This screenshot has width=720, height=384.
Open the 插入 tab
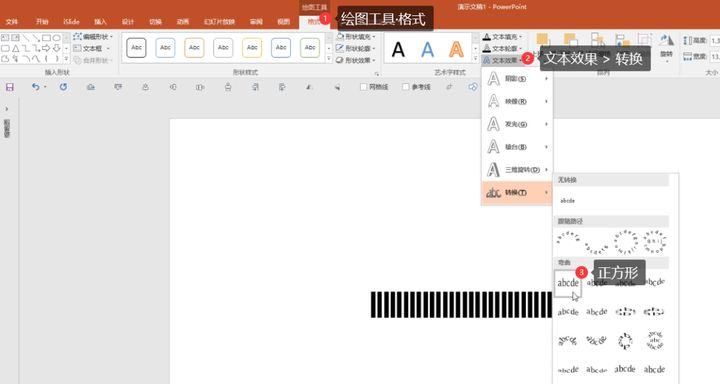[100, 22]
